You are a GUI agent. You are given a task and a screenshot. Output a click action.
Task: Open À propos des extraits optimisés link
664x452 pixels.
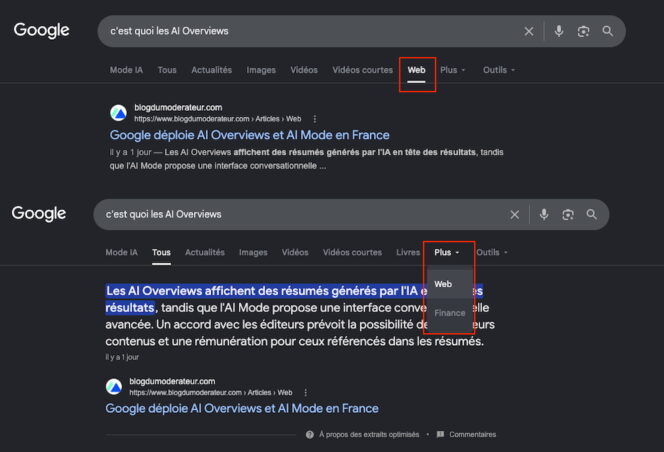(369, 435)
